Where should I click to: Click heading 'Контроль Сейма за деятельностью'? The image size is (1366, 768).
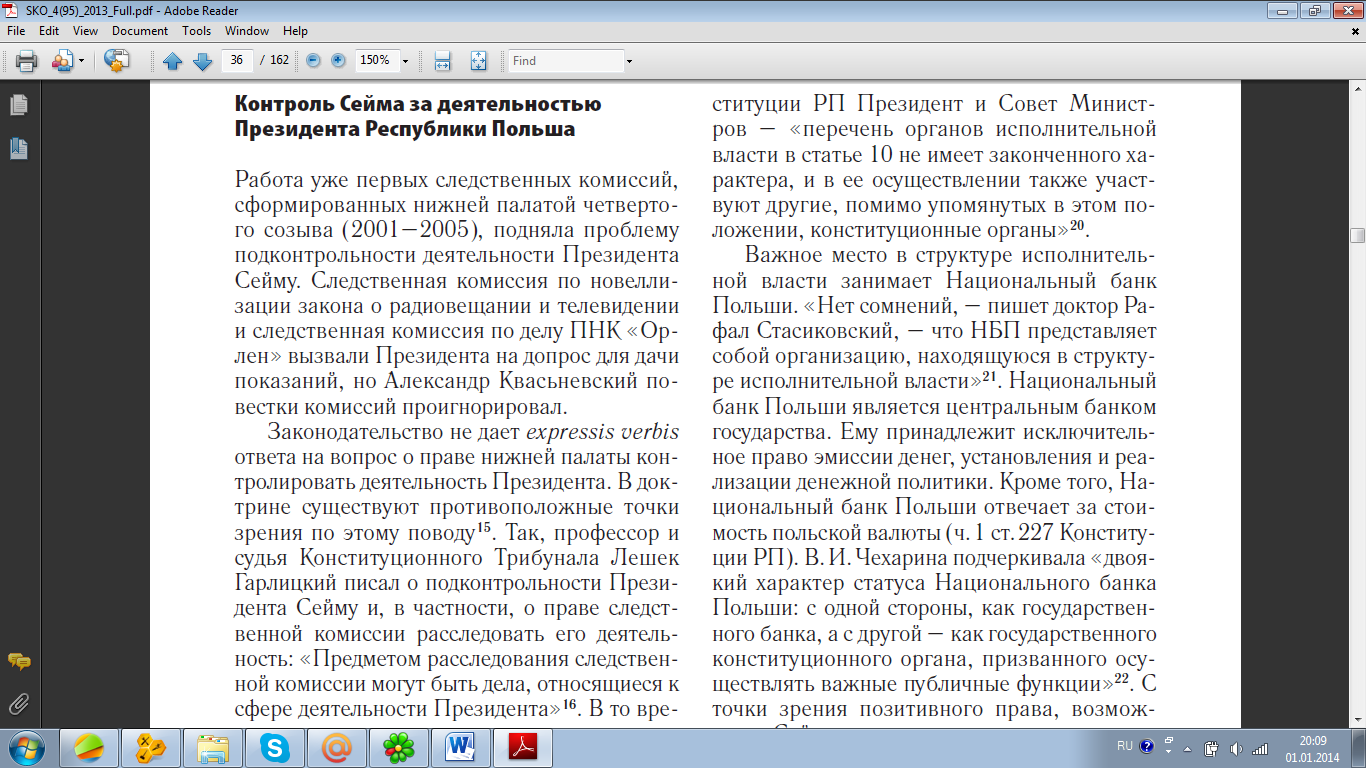pos(417,104)
